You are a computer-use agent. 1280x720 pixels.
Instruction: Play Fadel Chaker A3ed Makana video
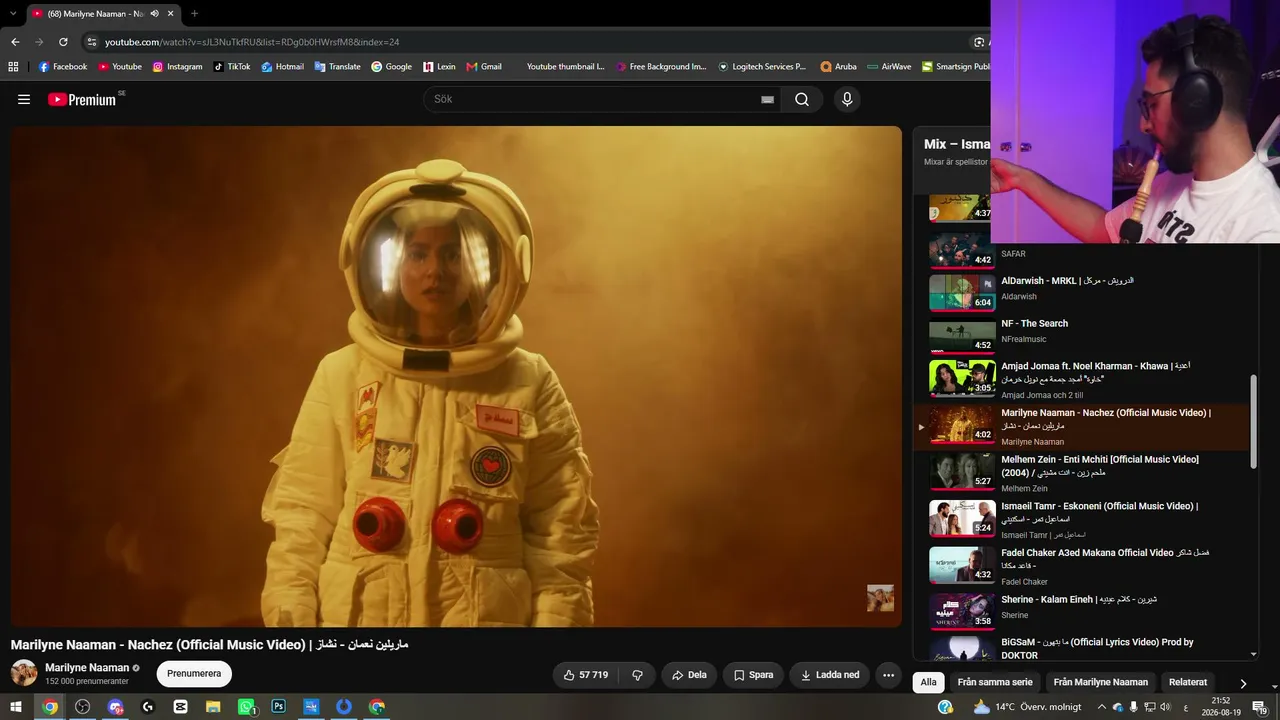1082,566
